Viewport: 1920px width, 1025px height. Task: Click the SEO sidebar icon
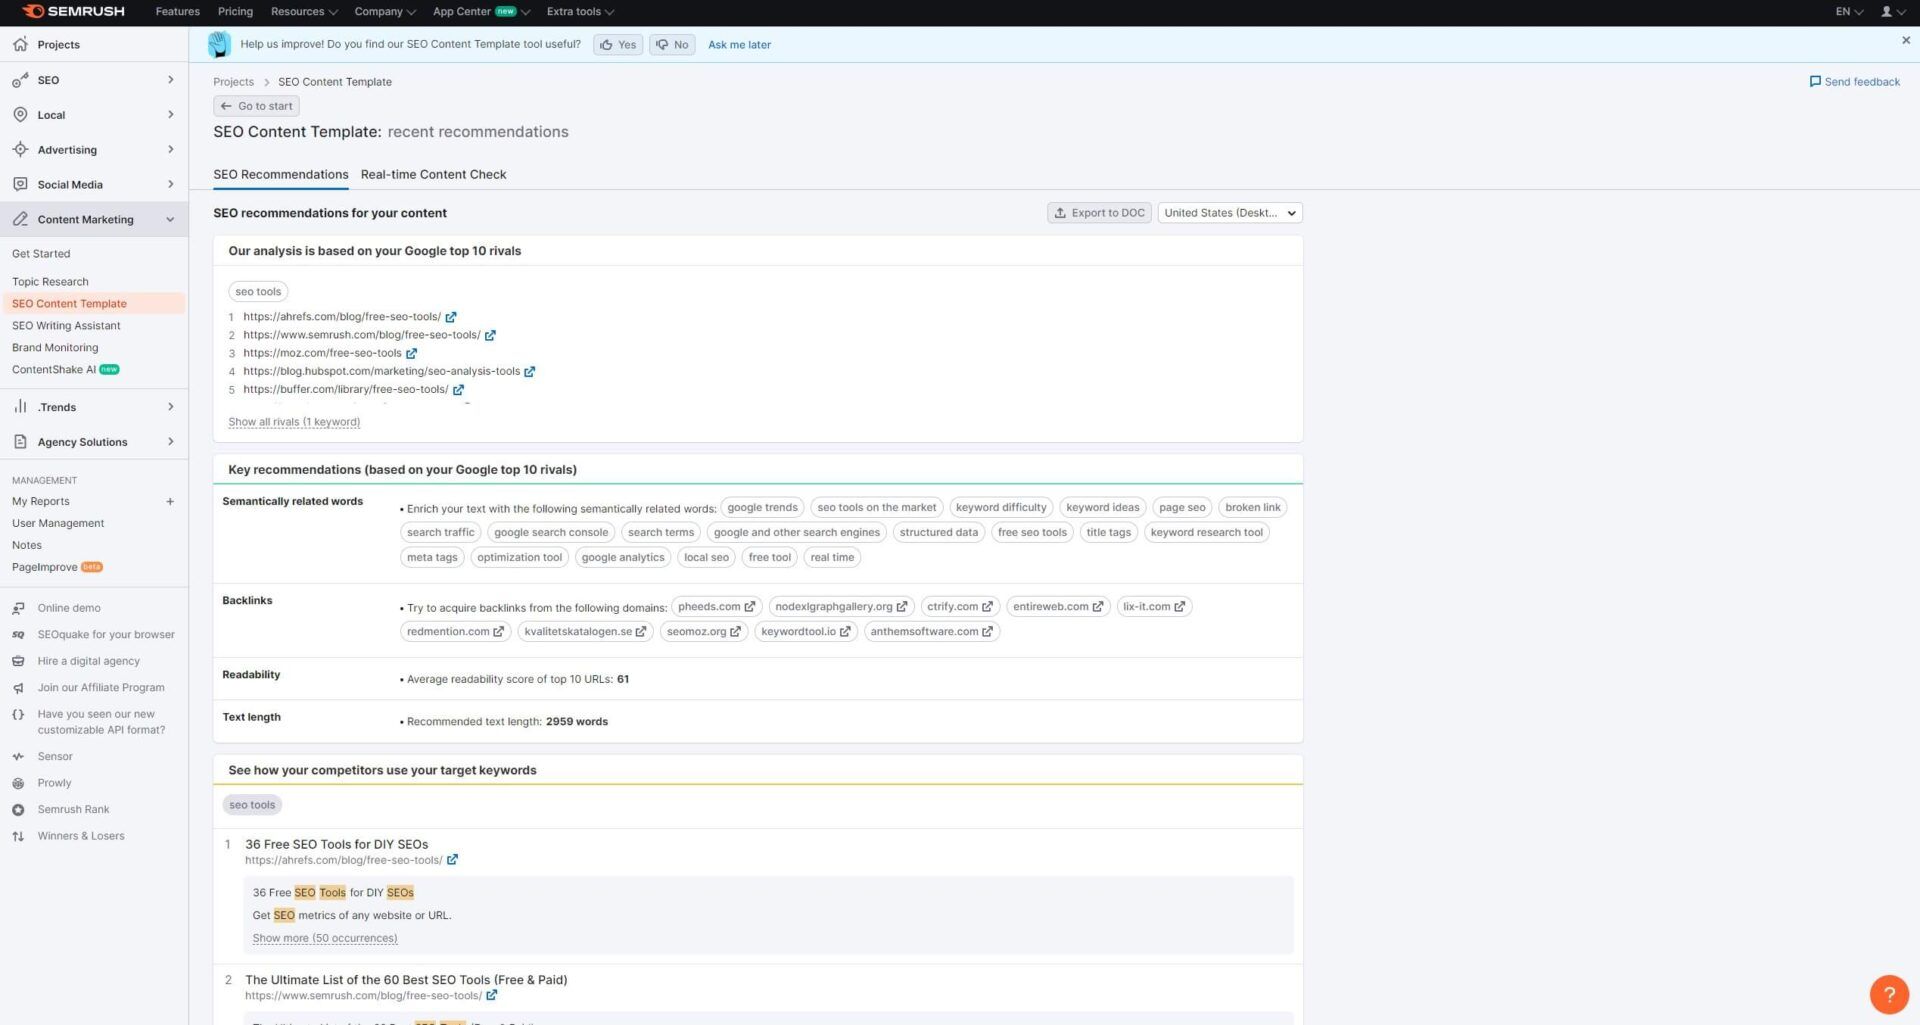pyautogui.click(x=20, y=80)
